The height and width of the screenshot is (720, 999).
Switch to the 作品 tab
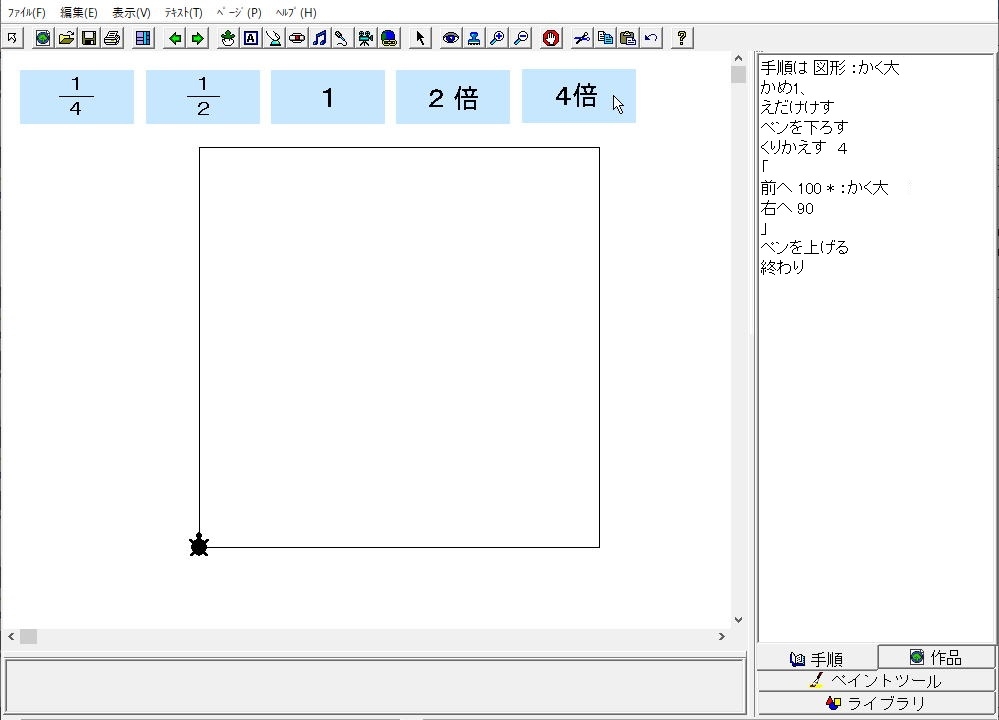[936, 657]
